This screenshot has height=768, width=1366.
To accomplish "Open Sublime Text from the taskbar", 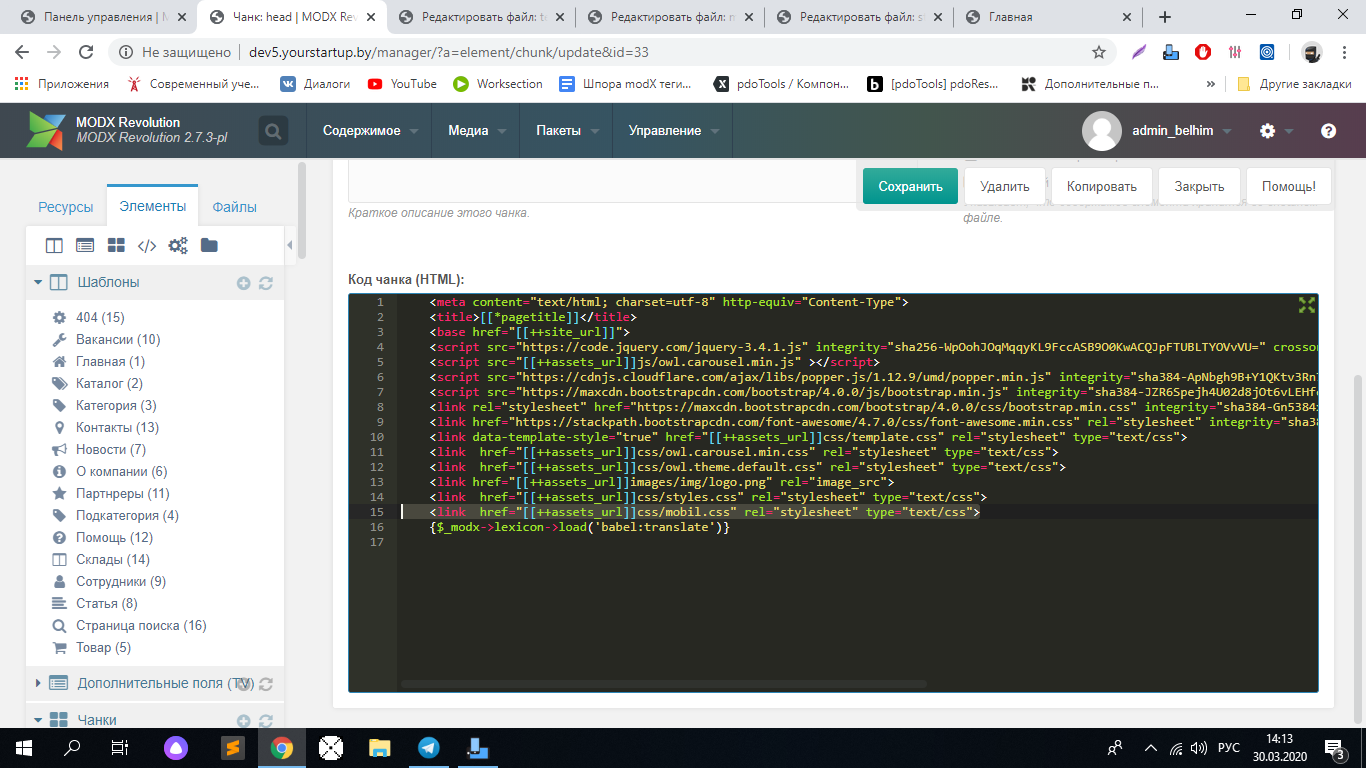I will coord(232,747).
